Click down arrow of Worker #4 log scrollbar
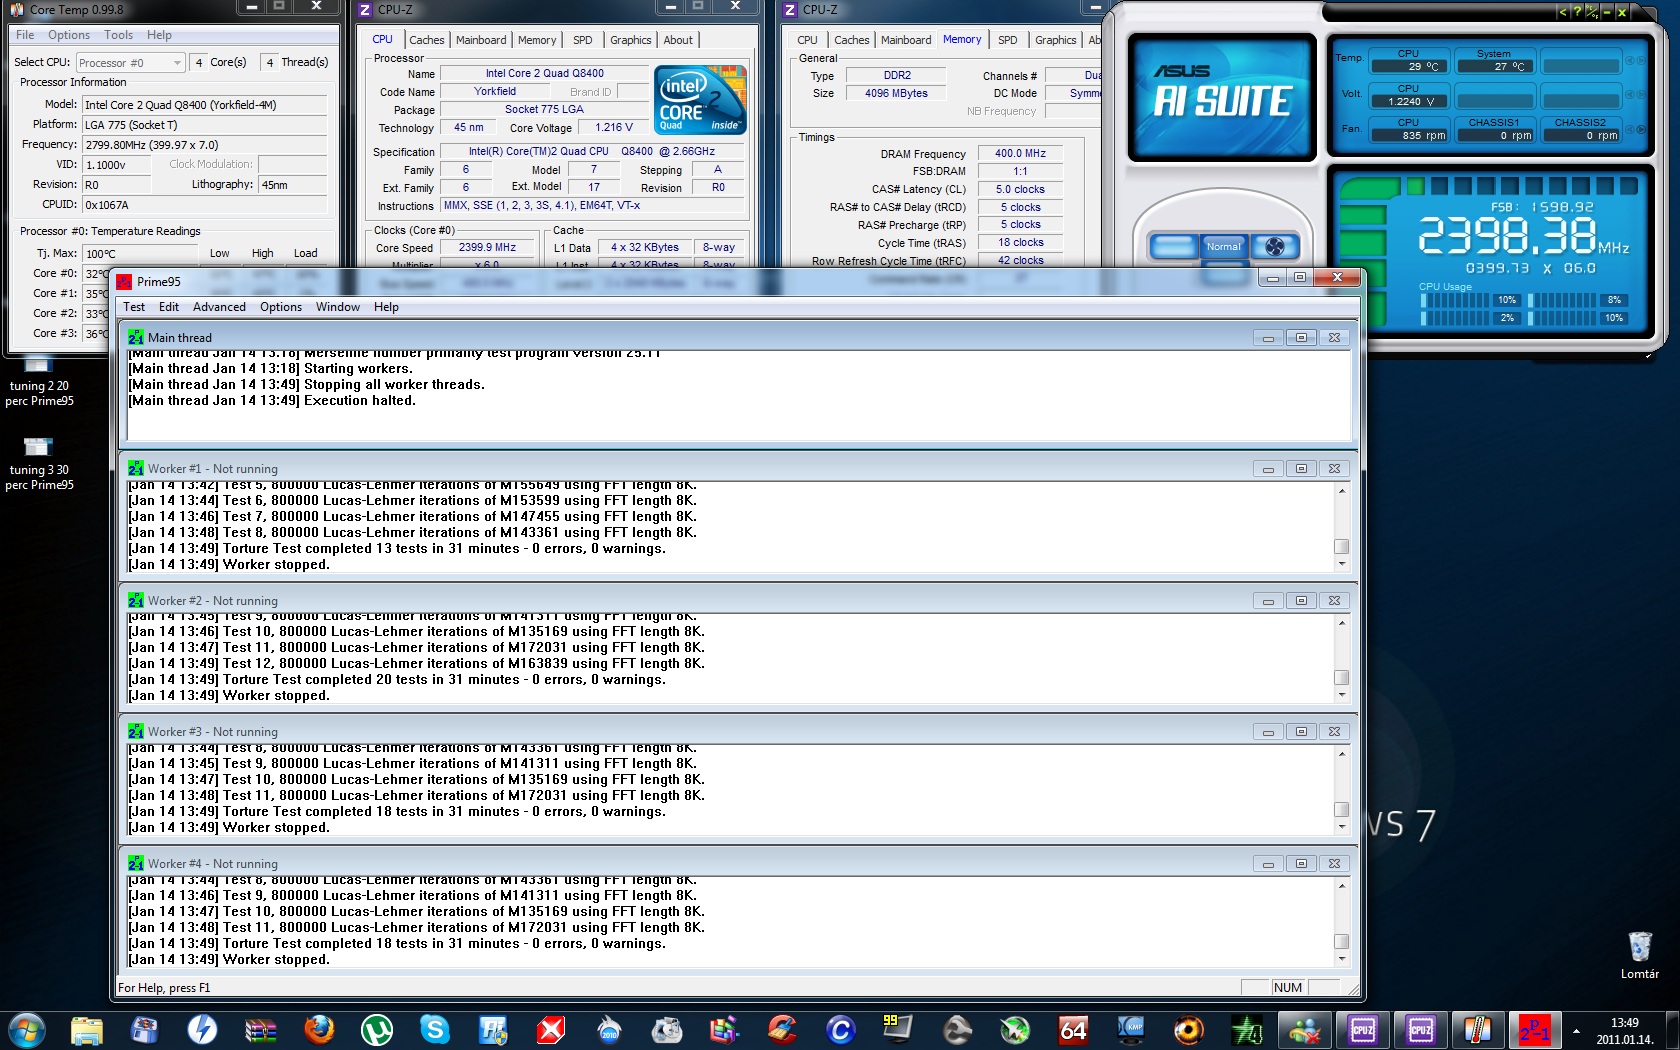The width and height of the screenshot is (1680, 1050). click(1342, 959)
